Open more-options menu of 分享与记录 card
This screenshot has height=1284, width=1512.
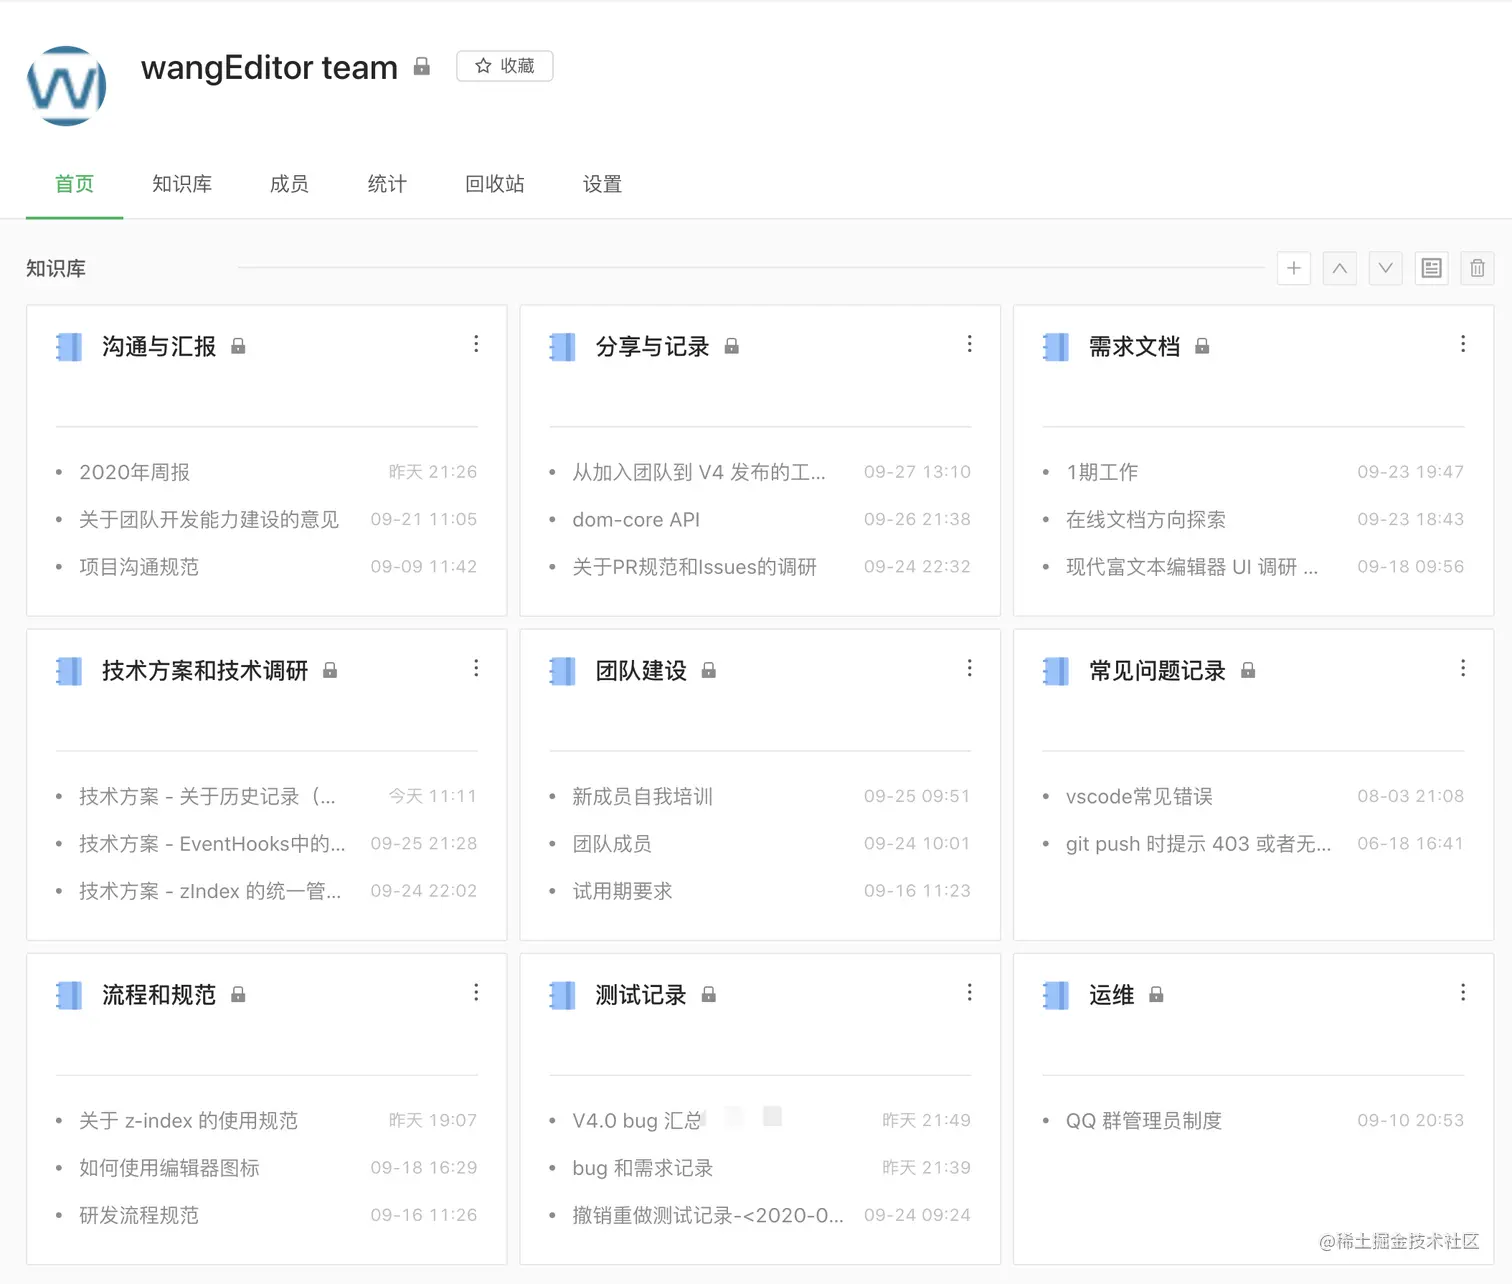pos(969,344)
